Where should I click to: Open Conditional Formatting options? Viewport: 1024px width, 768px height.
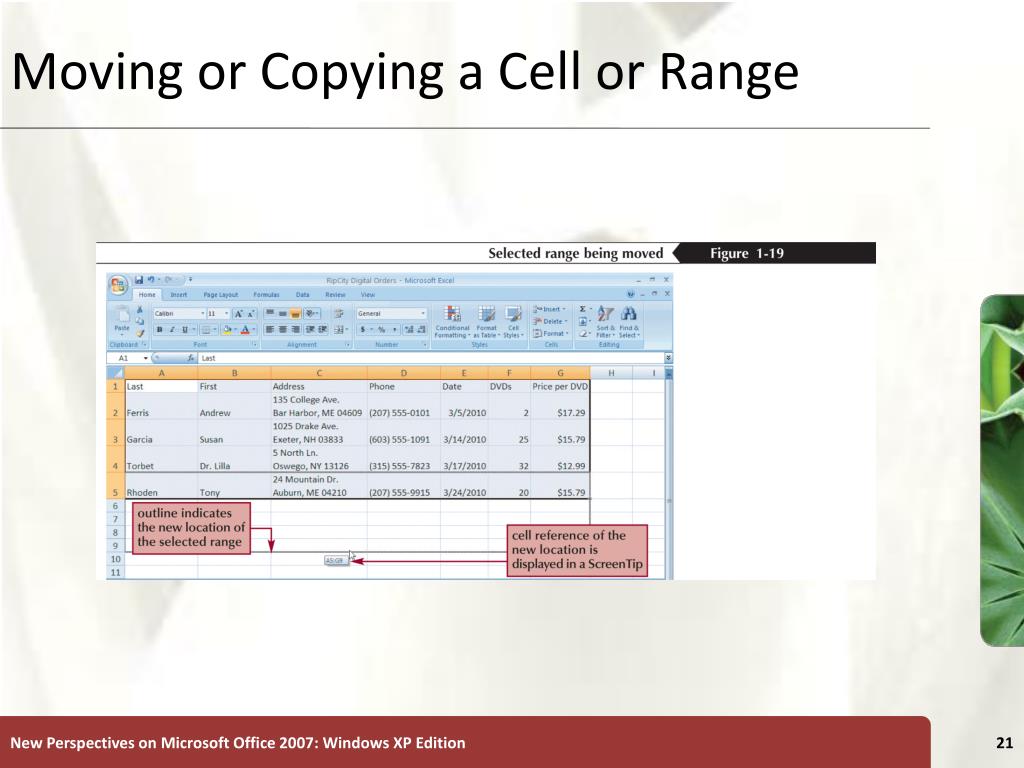(x=453, y=321)
